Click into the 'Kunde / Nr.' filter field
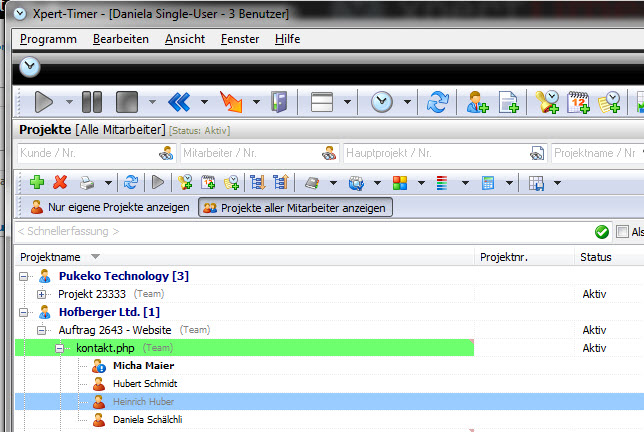The width and height of the screenshot is (644, 432). (x=97, y=153)
